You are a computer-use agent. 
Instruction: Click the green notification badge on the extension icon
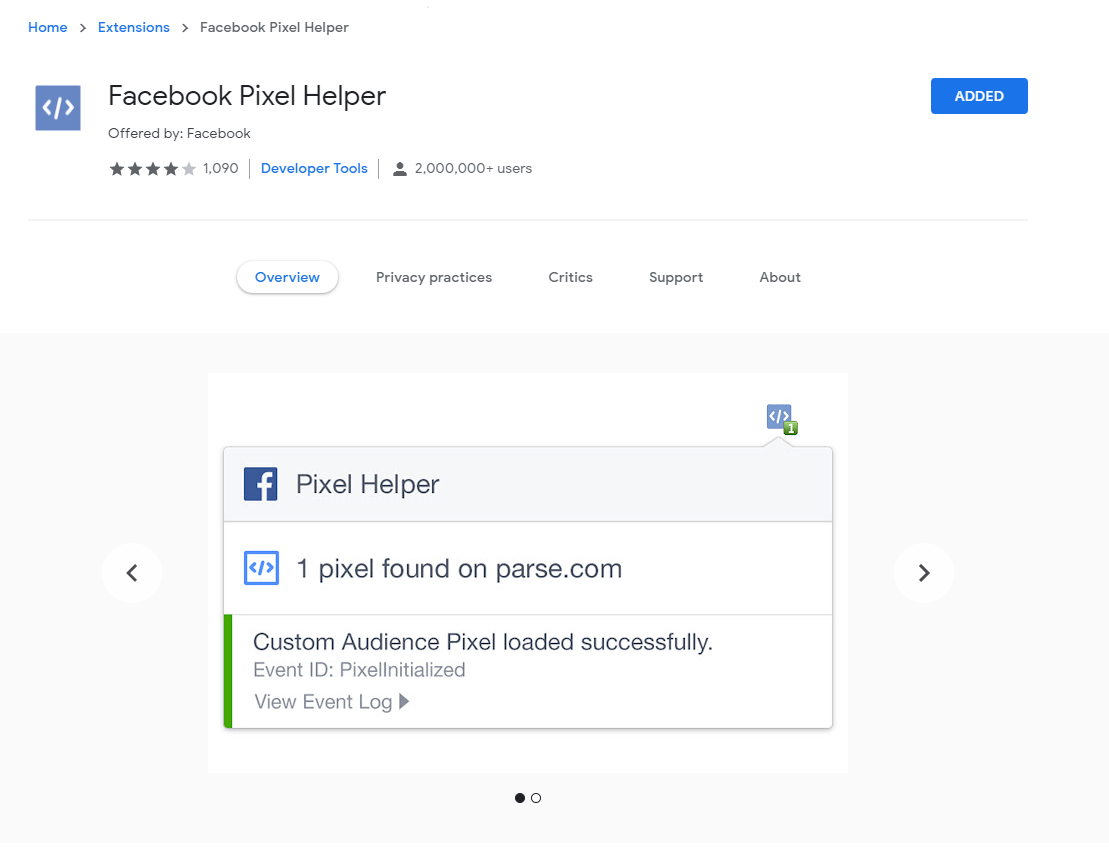tap(789, 426)
